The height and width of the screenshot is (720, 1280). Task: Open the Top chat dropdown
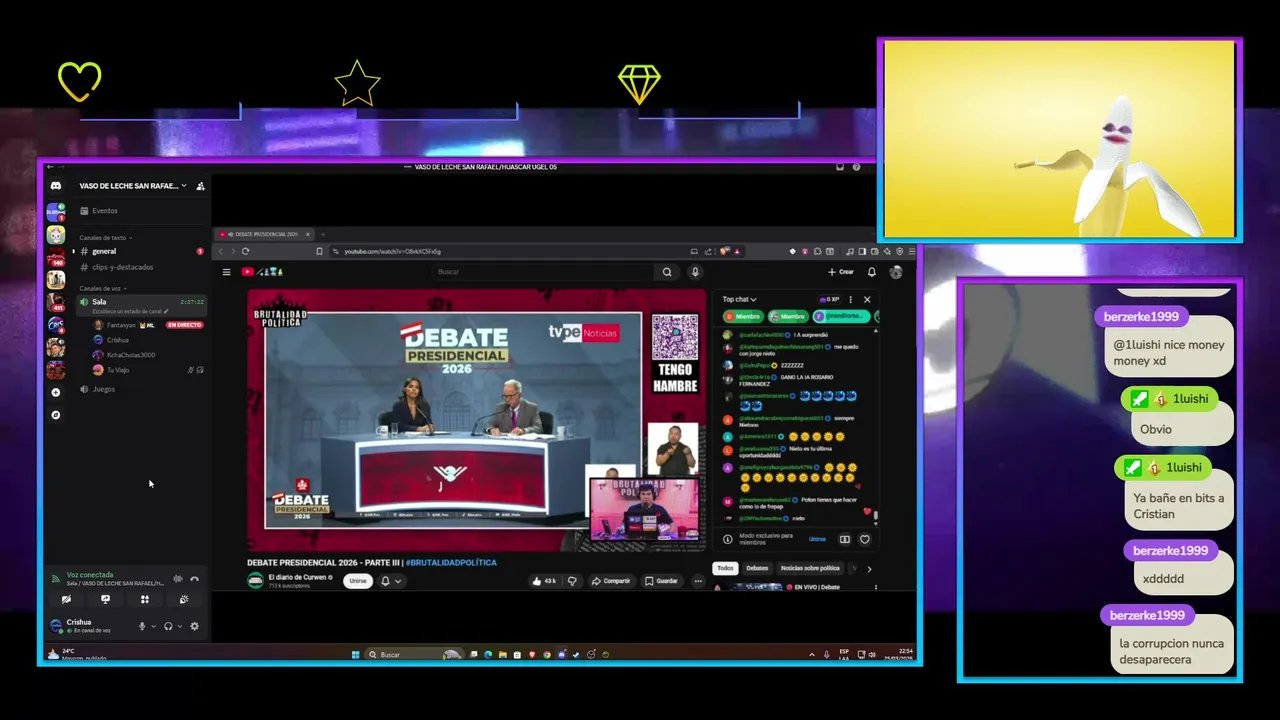coord(740,299)
